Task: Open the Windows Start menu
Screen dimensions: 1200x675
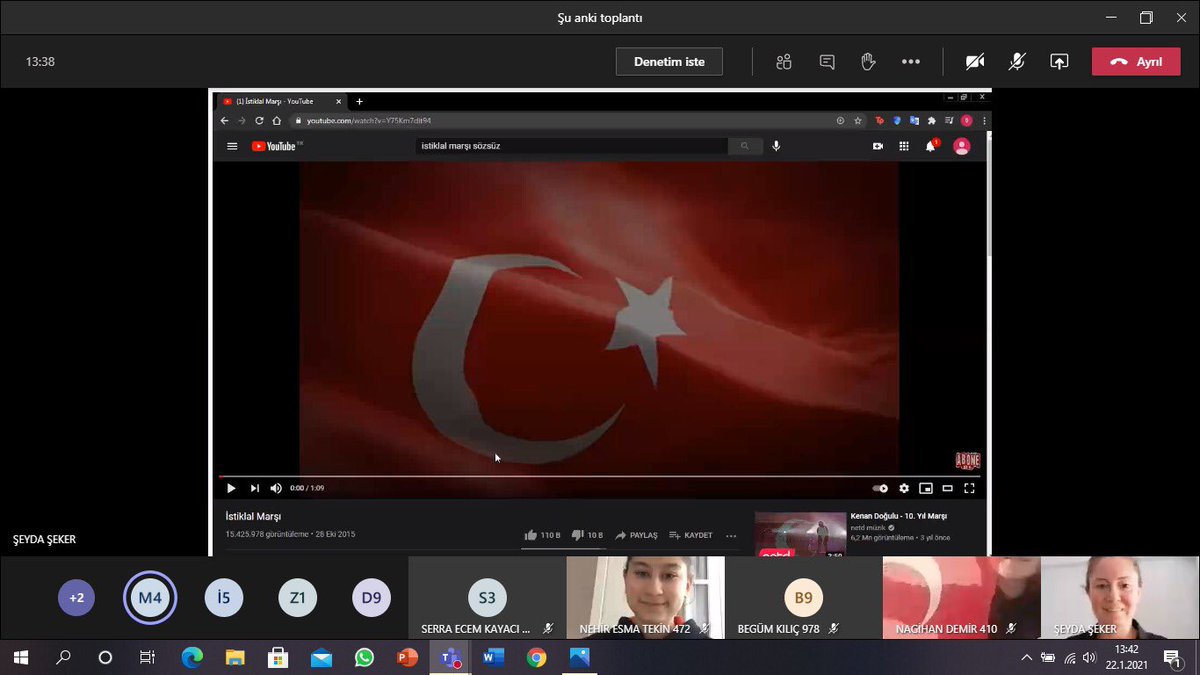Action: (21, 657)
